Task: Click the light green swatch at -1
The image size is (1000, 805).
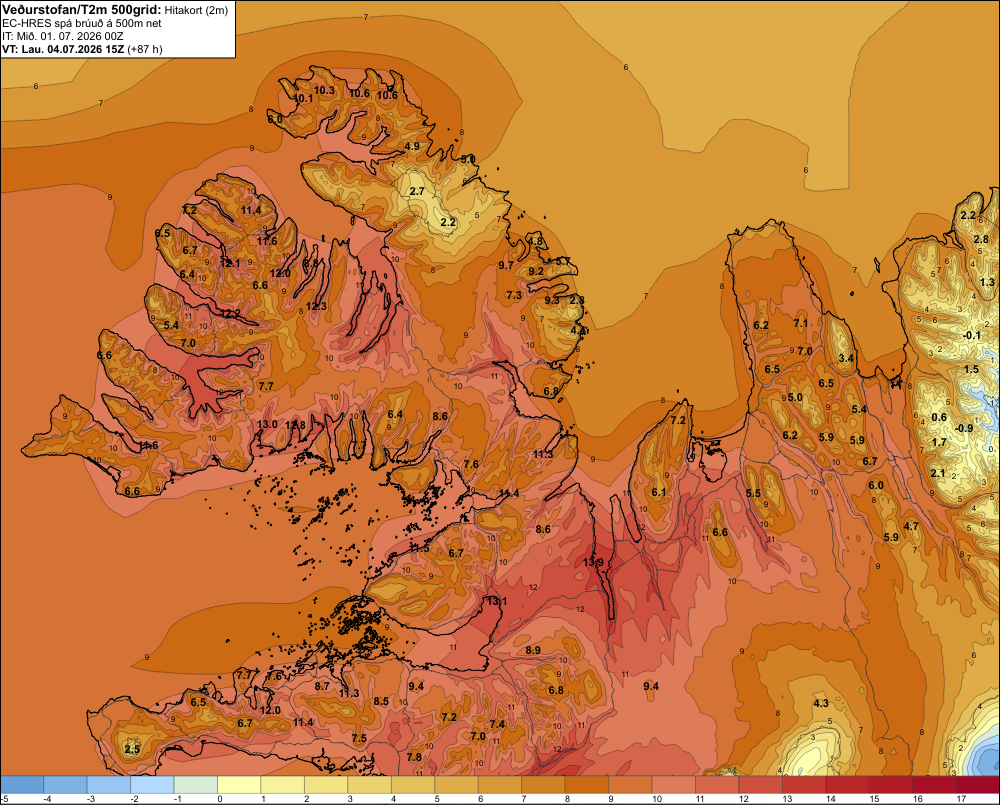Action: [x=196, y=784]
